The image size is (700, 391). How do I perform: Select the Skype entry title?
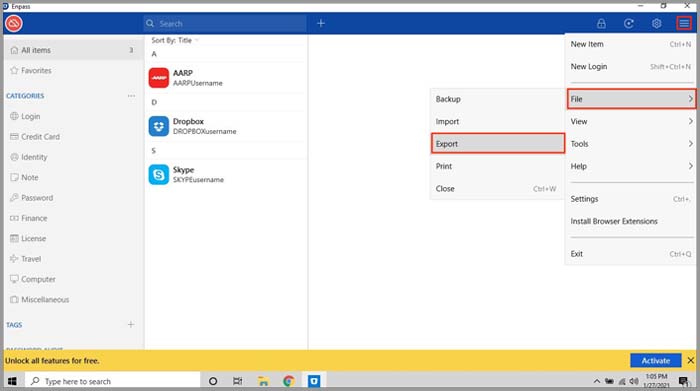[183, 170]
